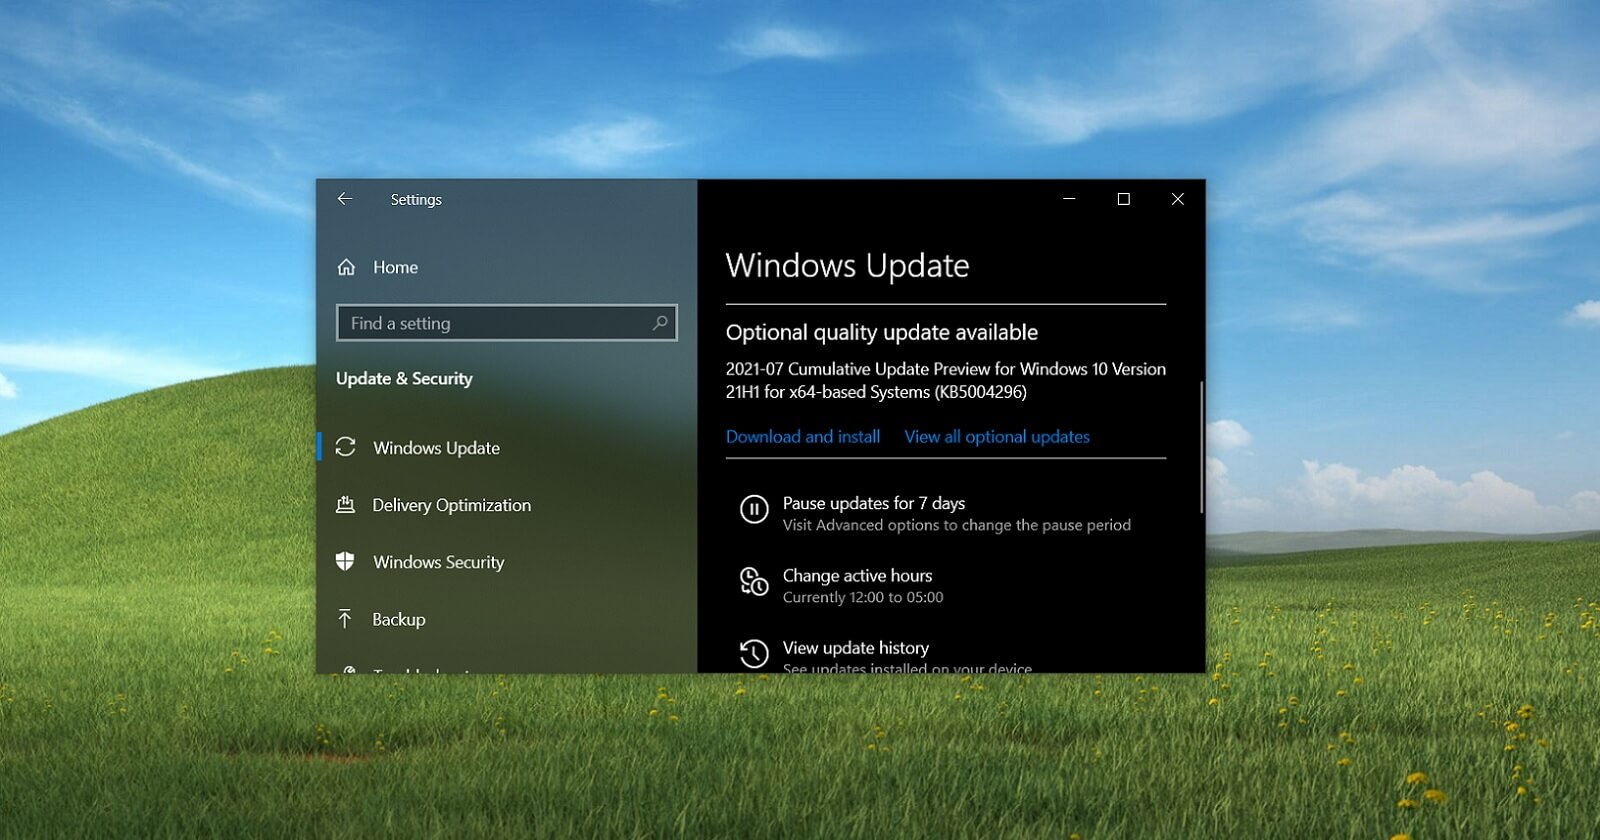This screenshot has width=1600, height=840.
Task: Click View all optional updates link
Action: pyautogui.click(x=997, y=437)
